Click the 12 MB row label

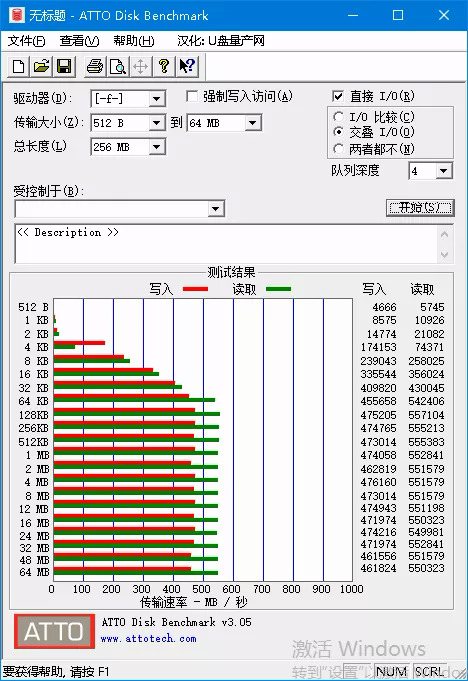pyautogui.click(x=34, y=509)
